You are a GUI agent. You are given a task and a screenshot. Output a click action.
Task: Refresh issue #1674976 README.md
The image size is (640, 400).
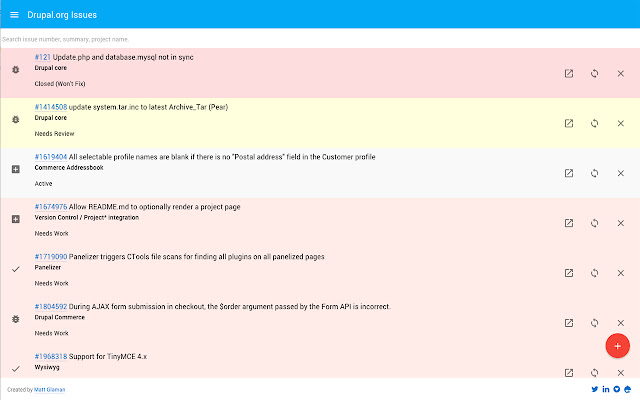pos(594,223)
